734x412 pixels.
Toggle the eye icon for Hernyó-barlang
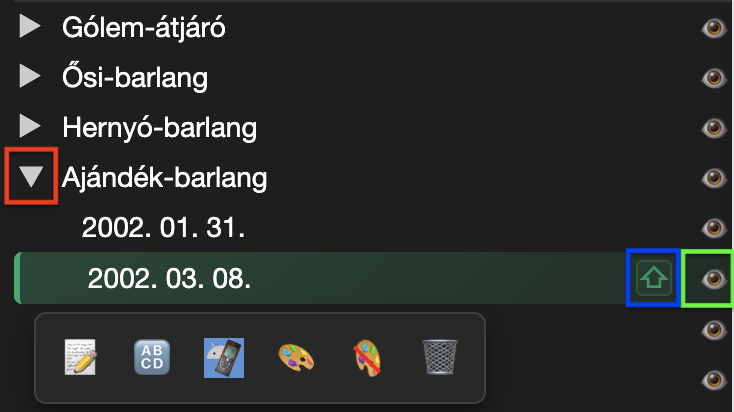click(713, 128)
